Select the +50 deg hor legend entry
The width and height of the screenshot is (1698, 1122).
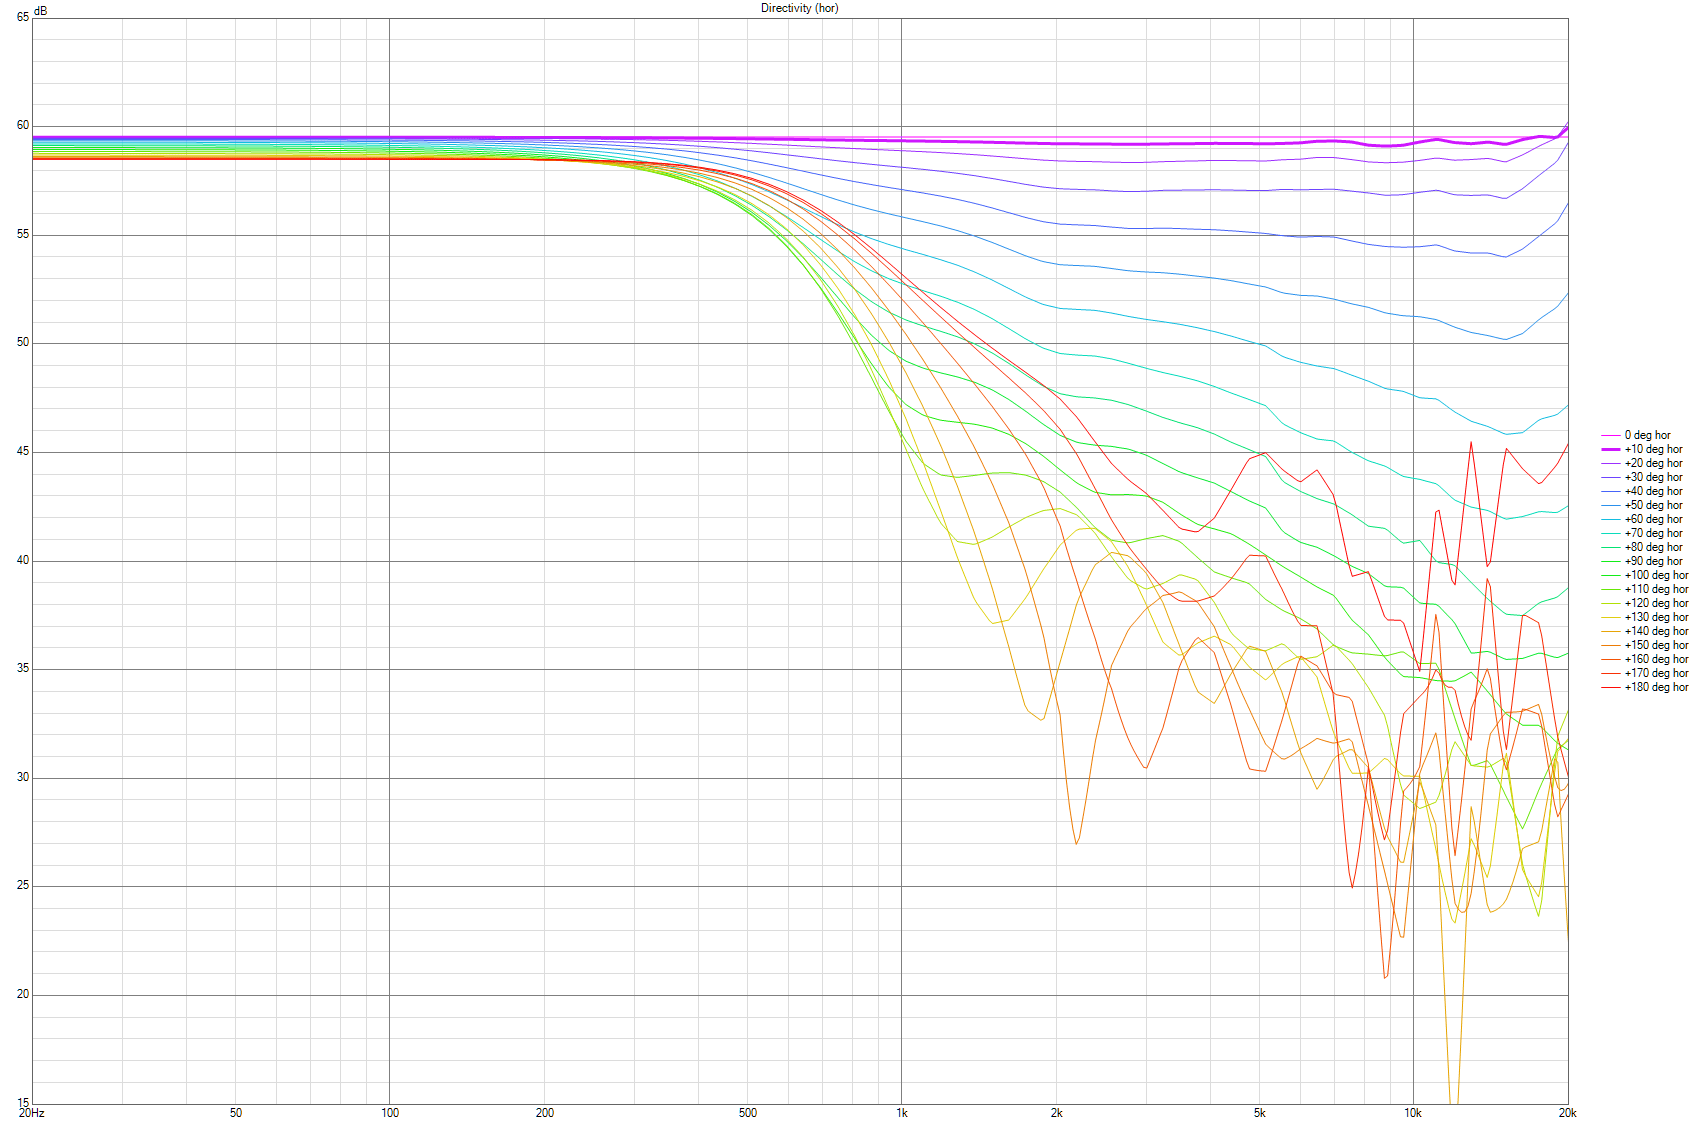(x=1642, y=505)
